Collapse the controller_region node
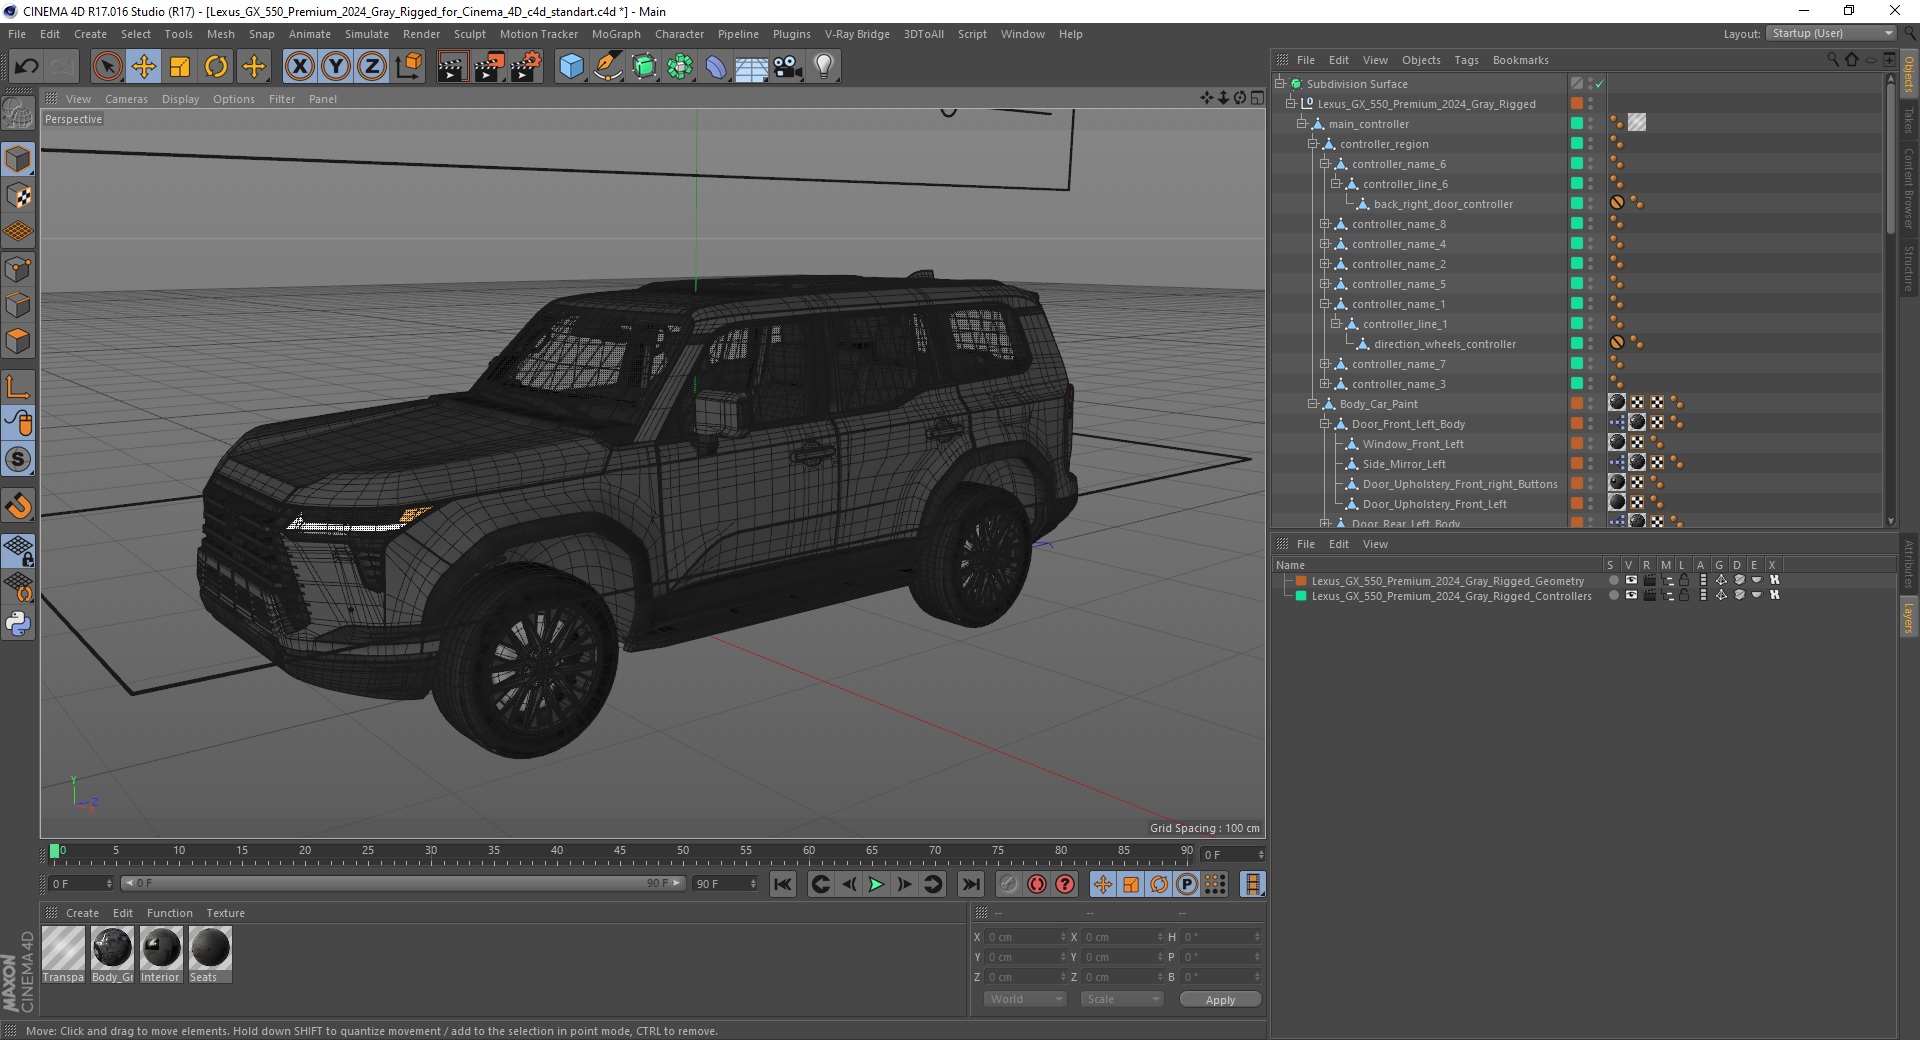This screenshot has width=1920, height=1040. 1313,144
